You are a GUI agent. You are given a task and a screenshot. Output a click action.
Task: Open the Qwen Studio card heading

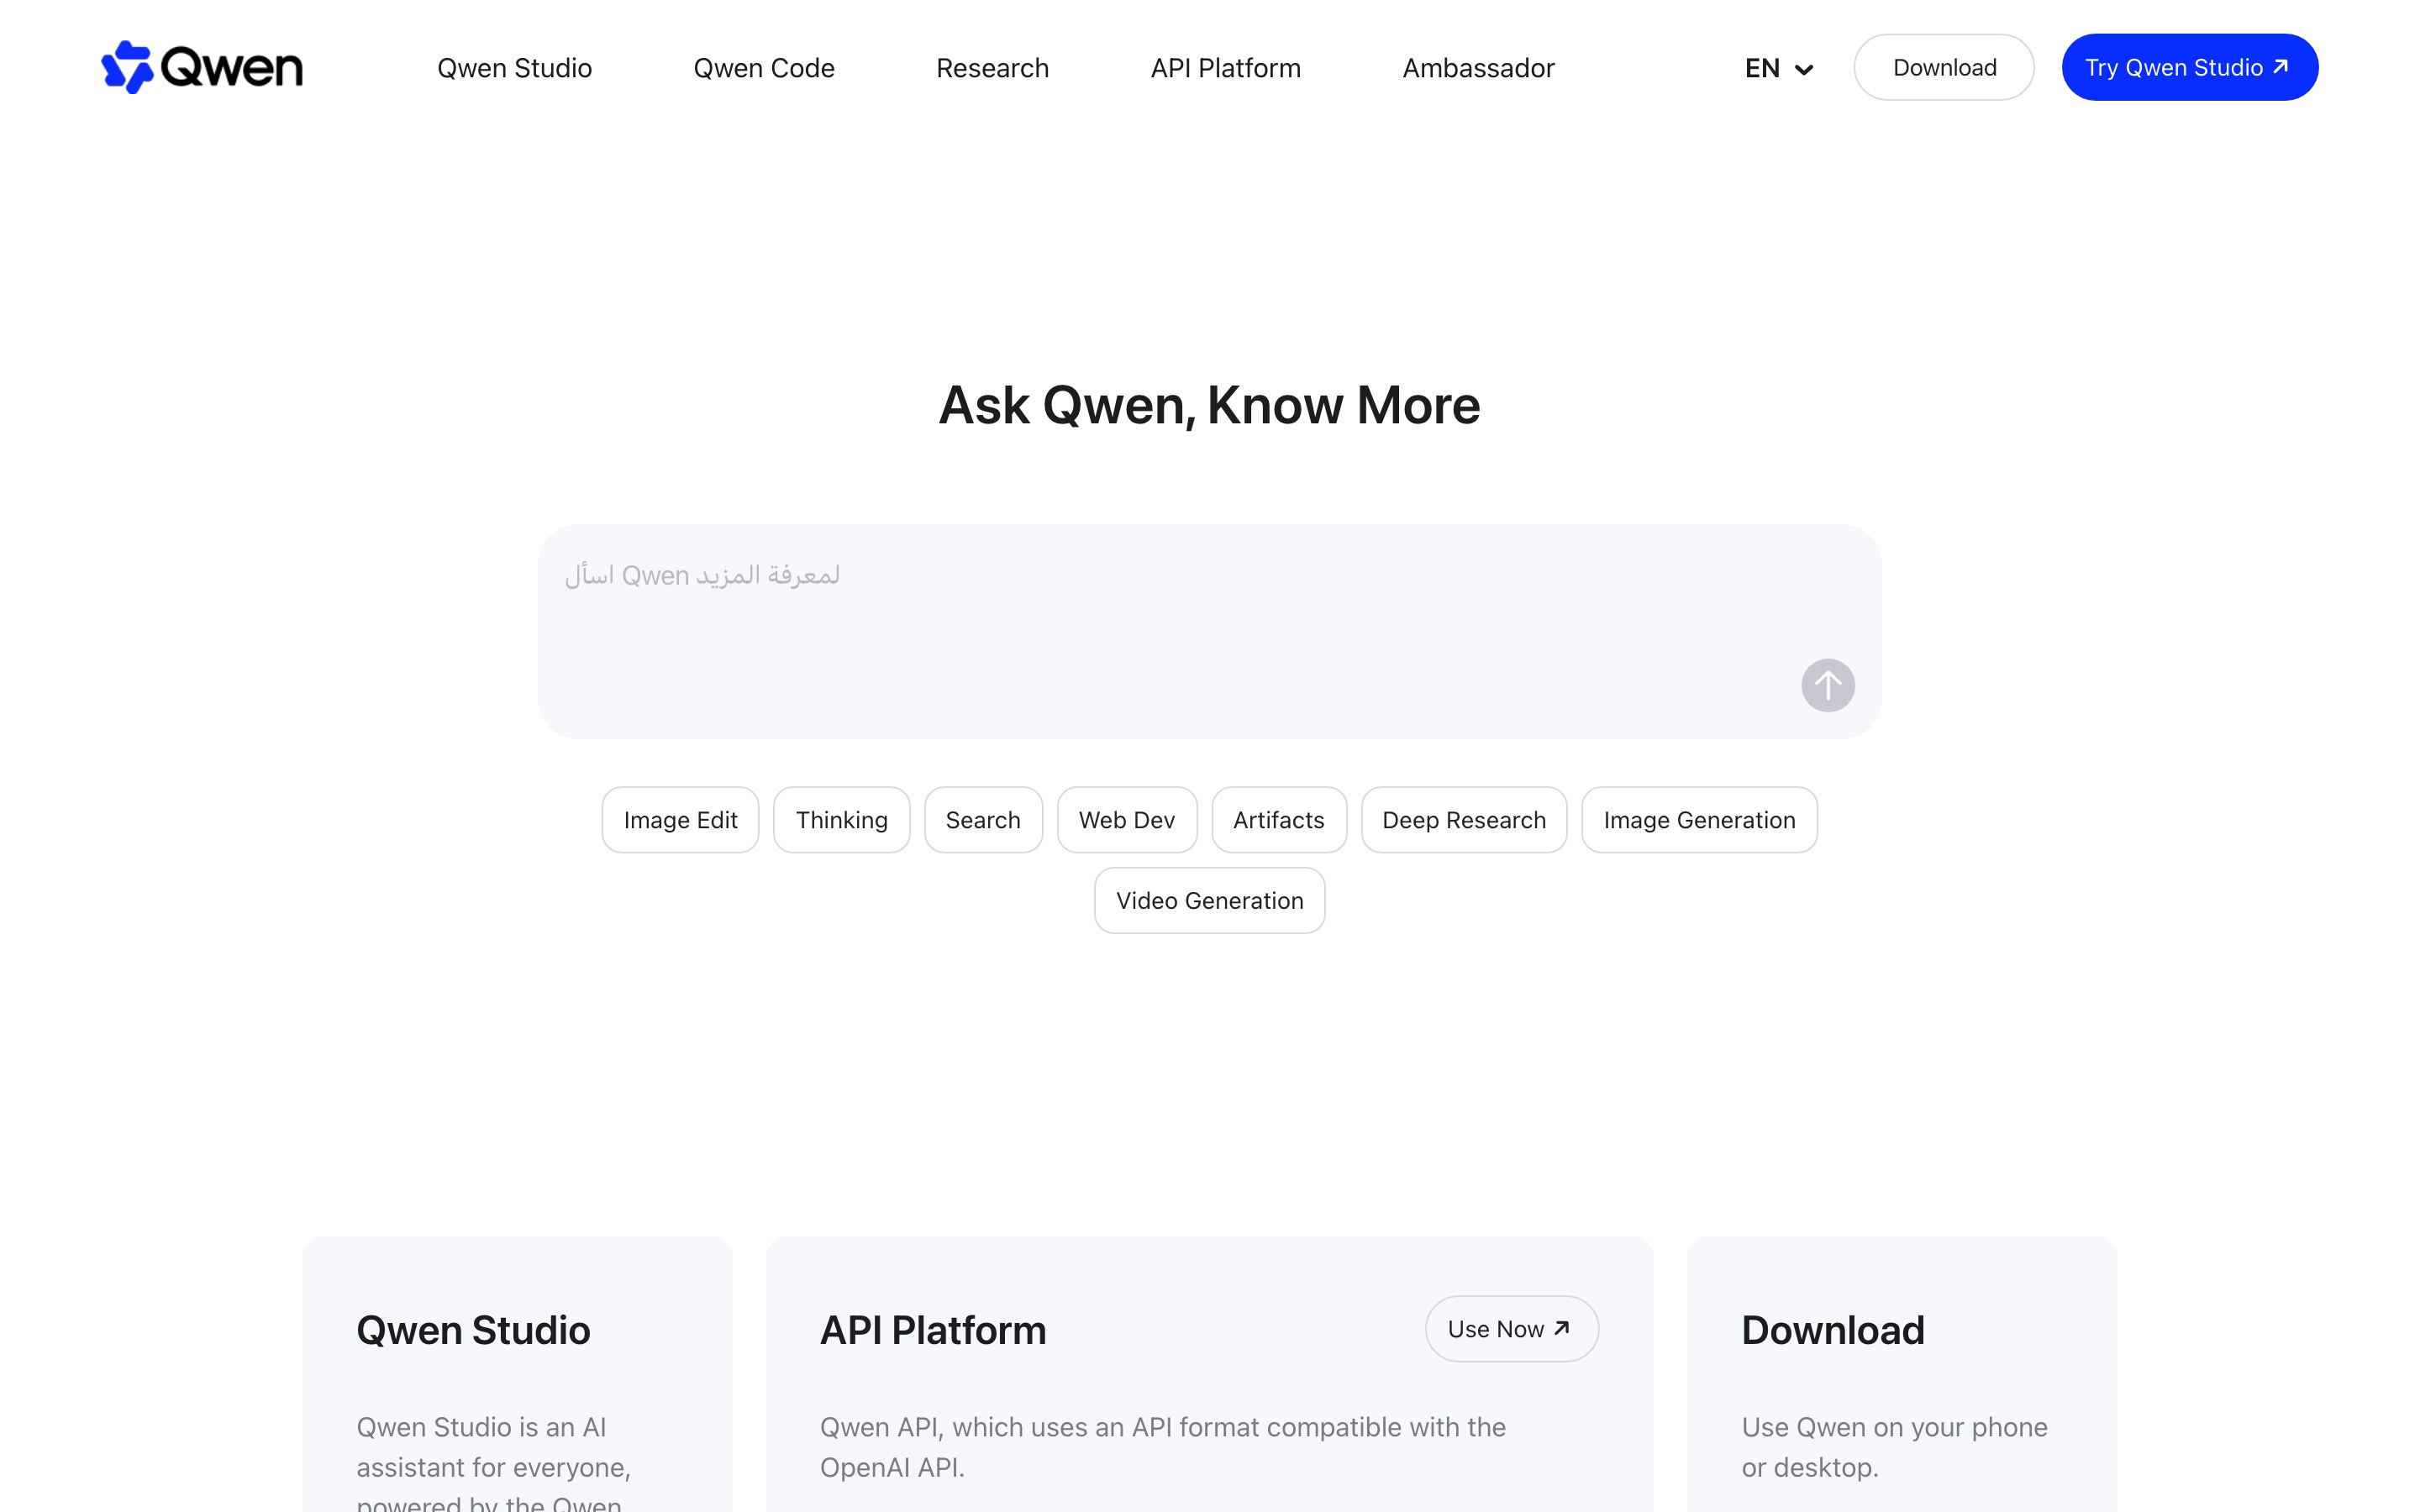click(x=473, y=1330)
